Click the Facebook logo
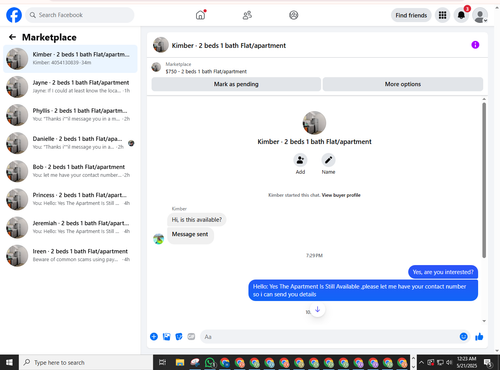Viewport: 500px width, 370px height. tap(14, 15)
